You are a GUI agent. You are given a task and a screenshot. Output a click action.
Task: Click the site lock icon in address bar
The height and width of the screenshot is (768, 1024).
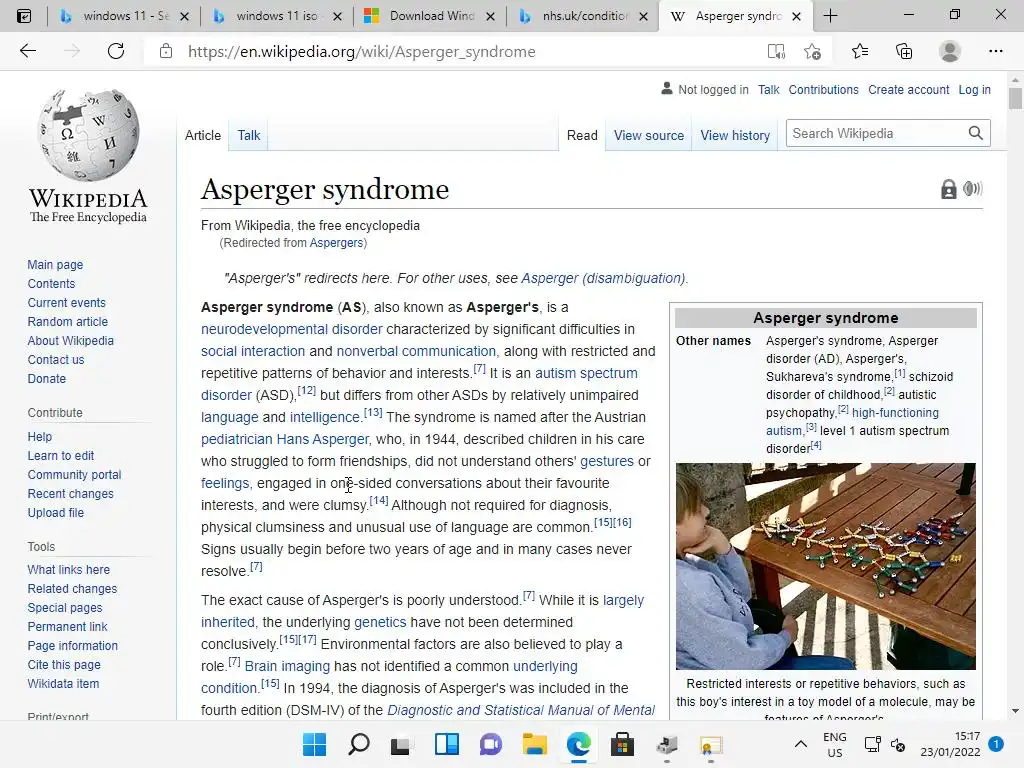[166, 51]
